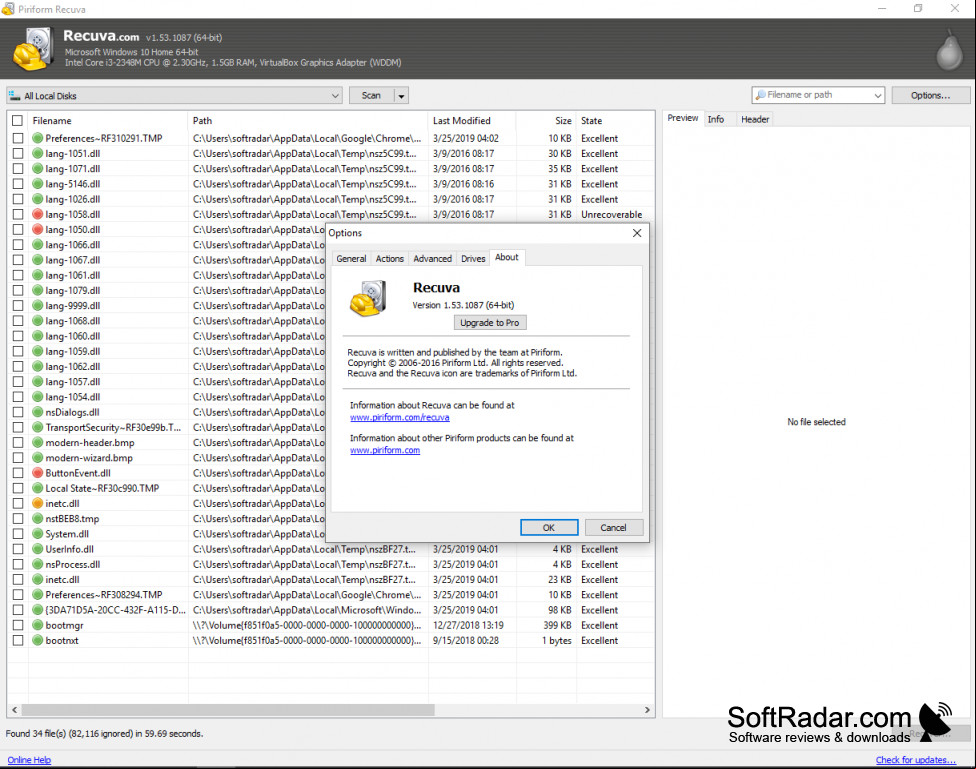This screenshot has height=769, width=976.
Task: Open the www.piriform.com/recuva link
Action: [x=400, y=417]
